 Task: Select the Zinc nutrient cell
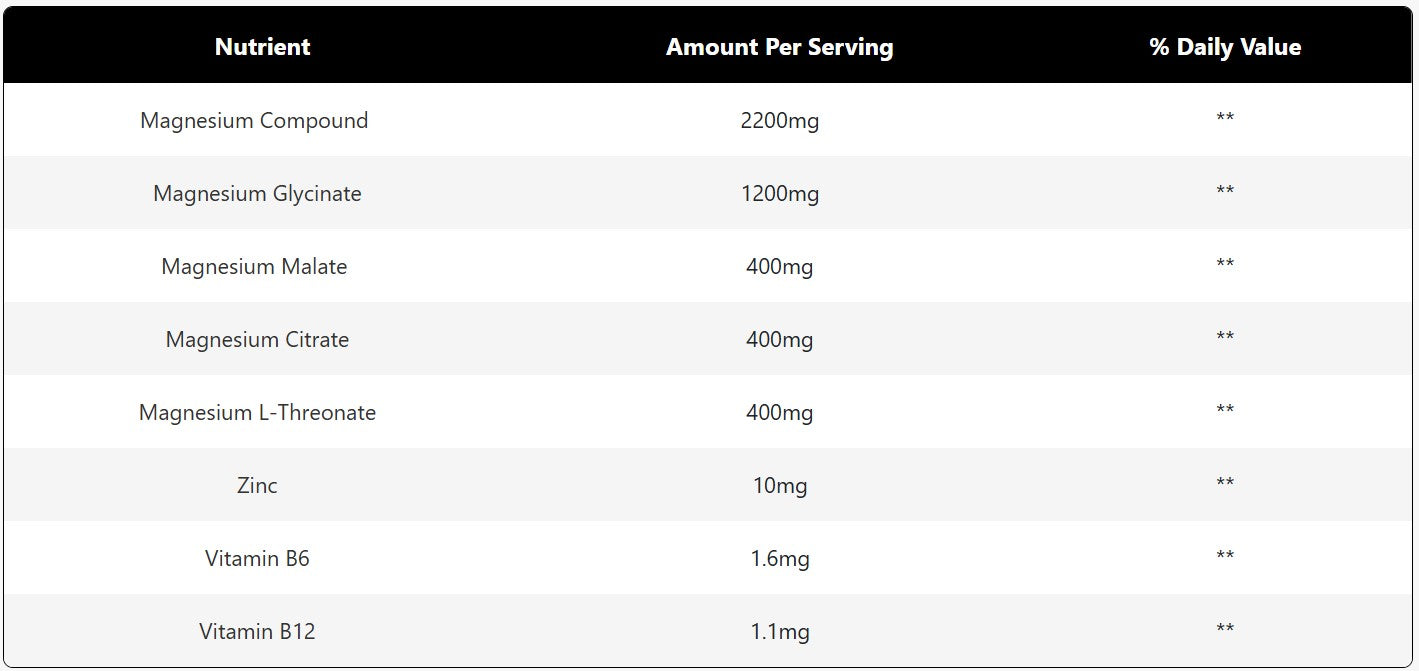[257, 486]
